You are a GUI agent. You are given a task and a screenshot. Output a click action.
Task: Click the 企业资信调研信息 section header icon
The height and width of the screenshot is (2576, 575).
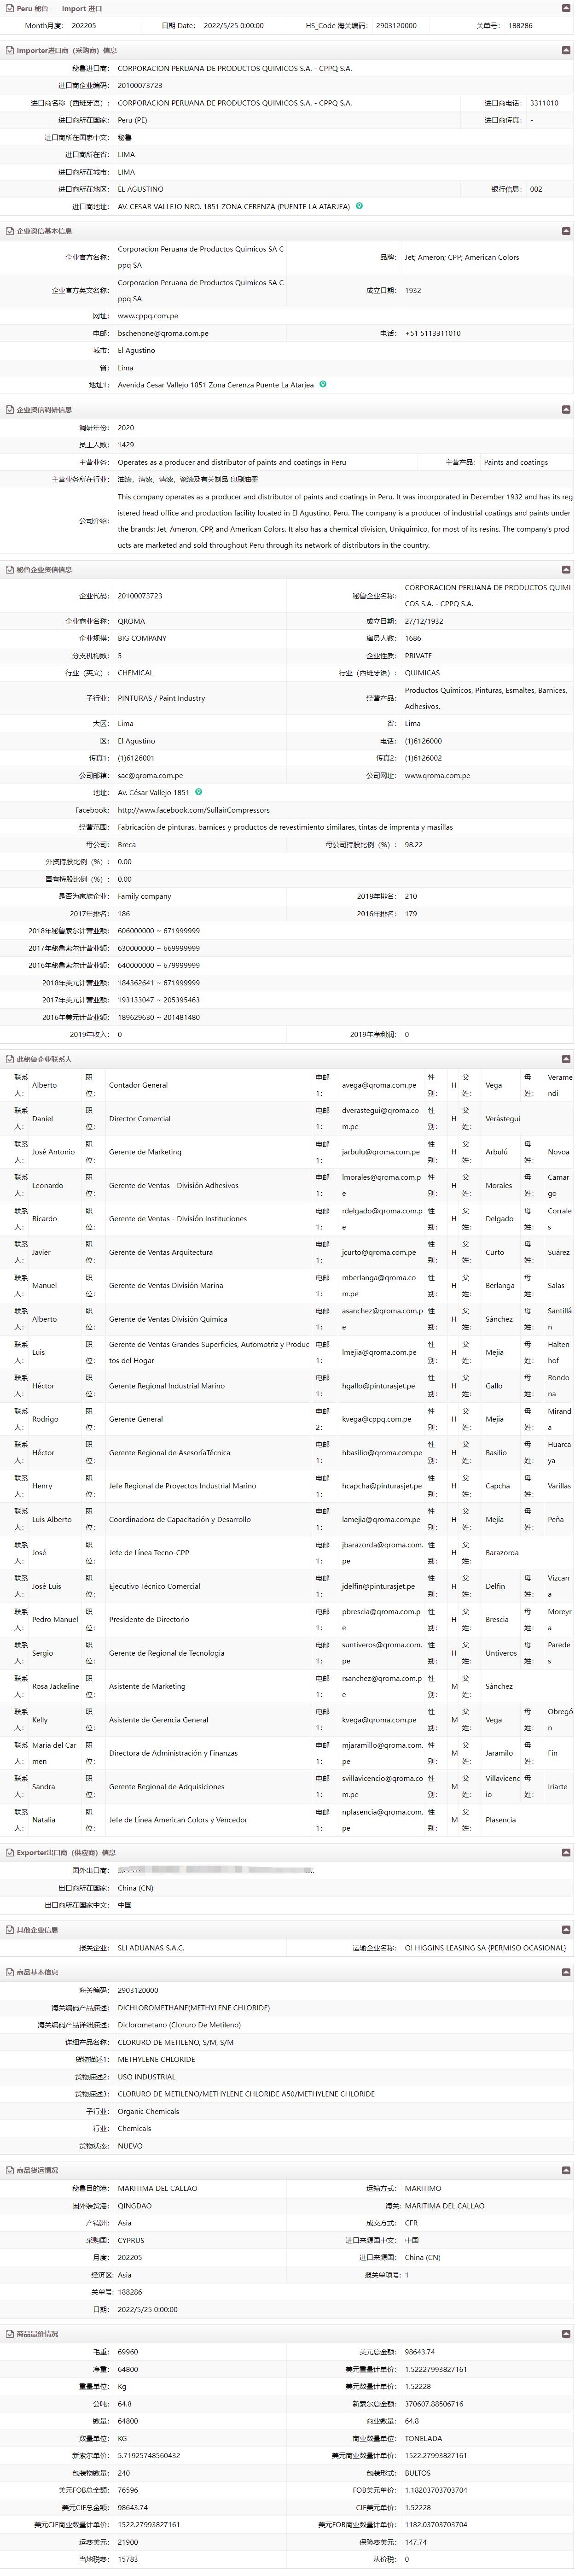point(9,409)
